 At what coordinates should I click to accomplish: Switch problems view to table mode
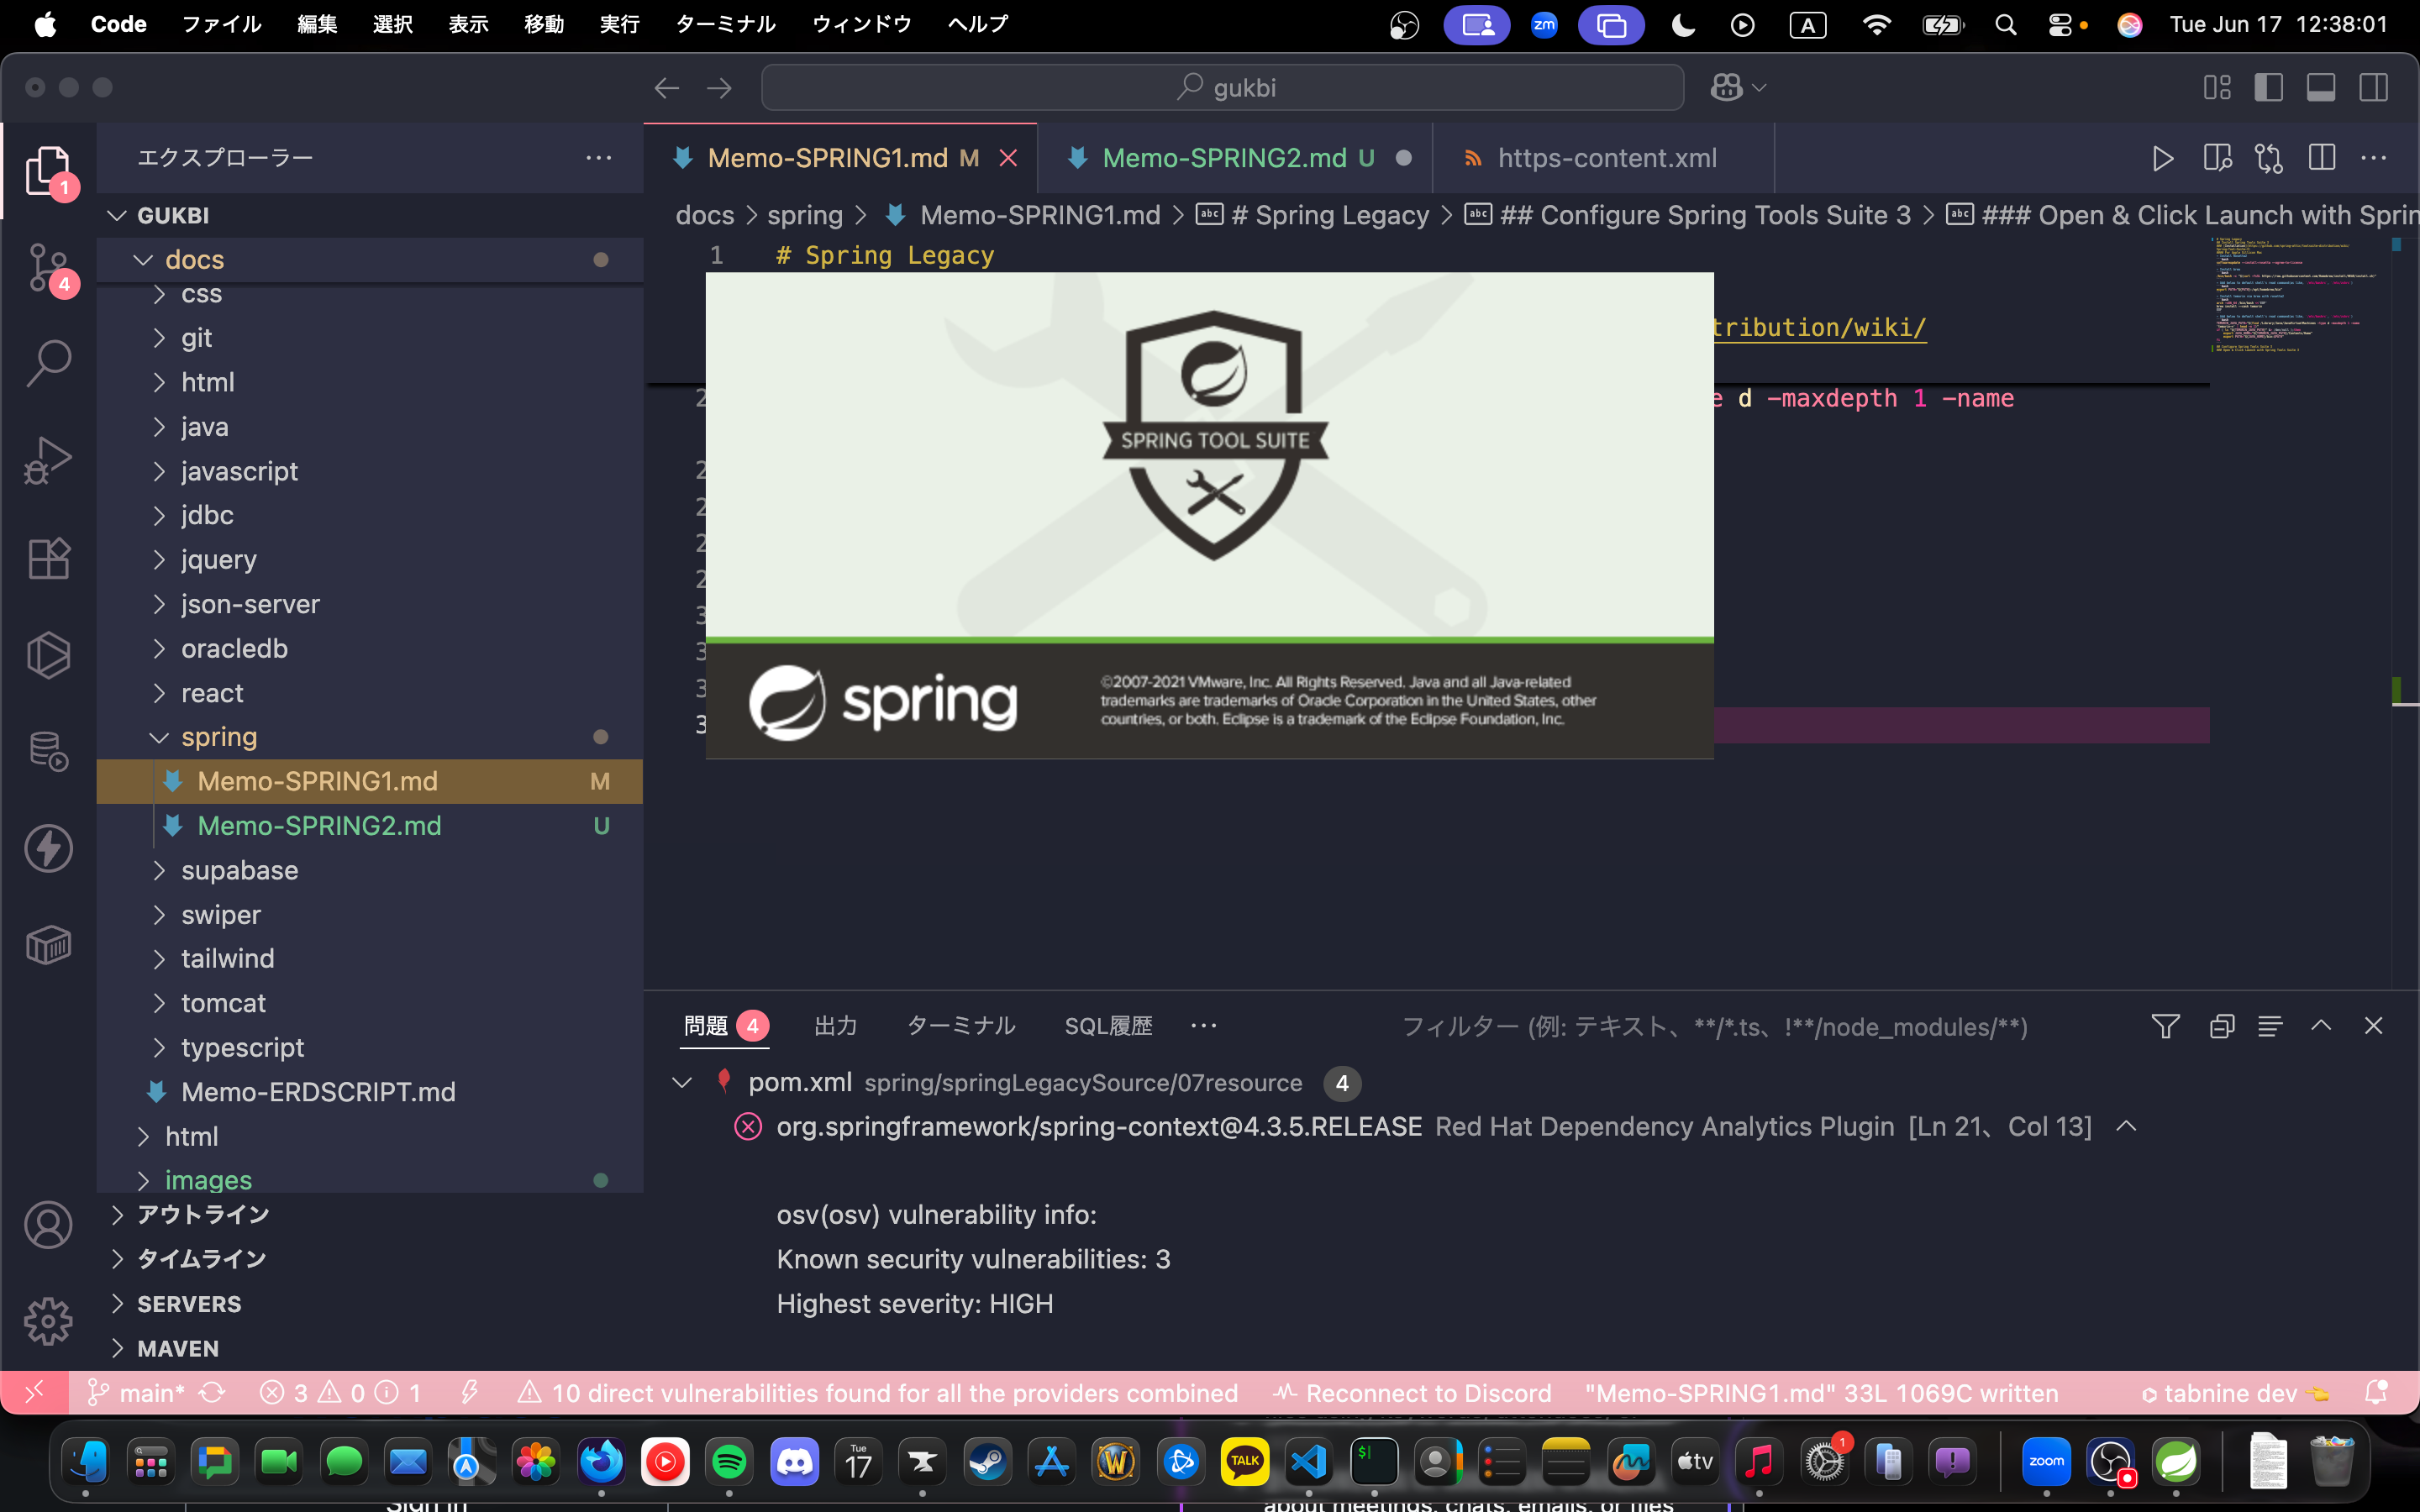pyautogui.click(x=2270, y=1026)
